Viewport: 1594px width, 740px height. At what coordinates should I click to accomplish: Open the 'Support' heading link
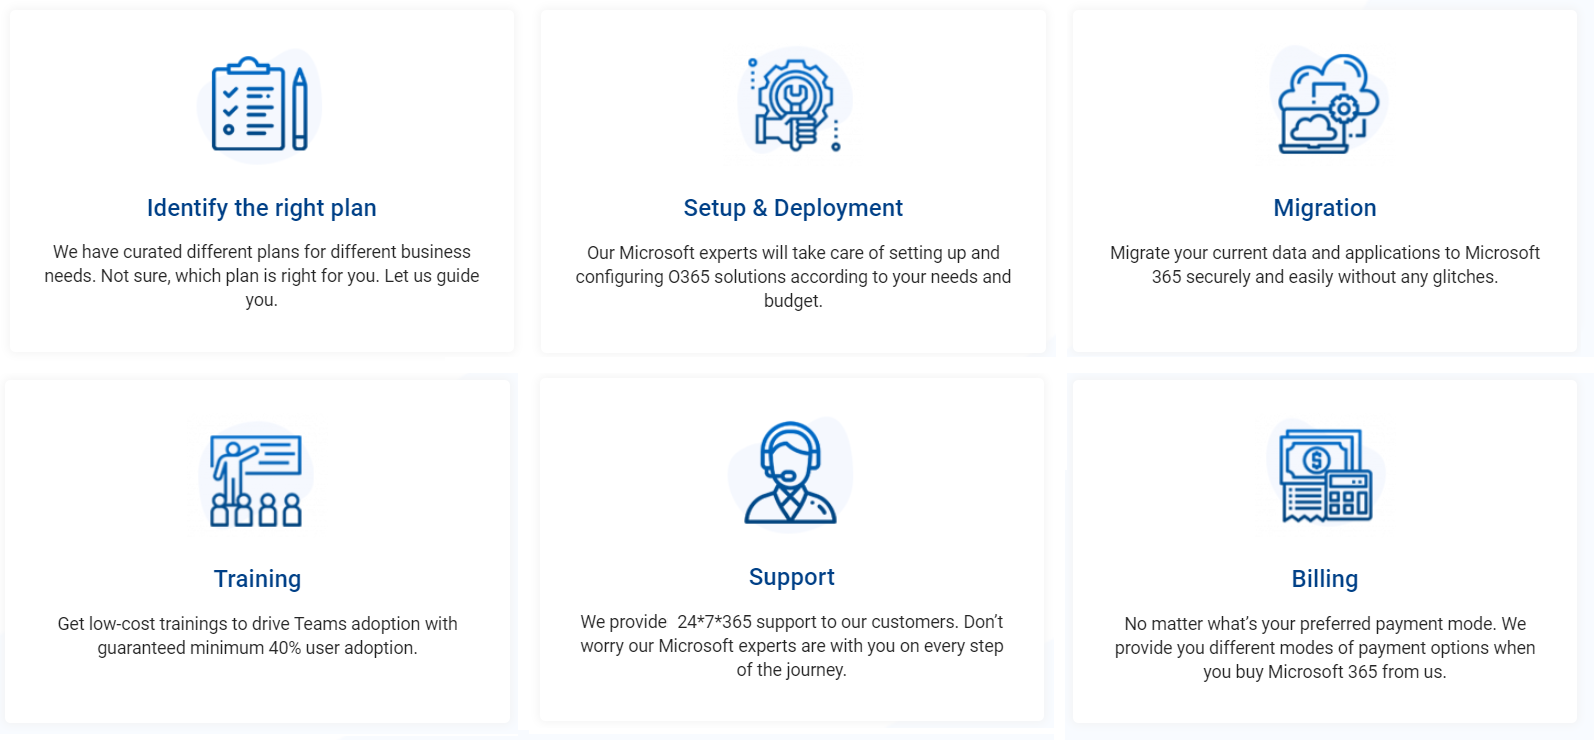792,577
